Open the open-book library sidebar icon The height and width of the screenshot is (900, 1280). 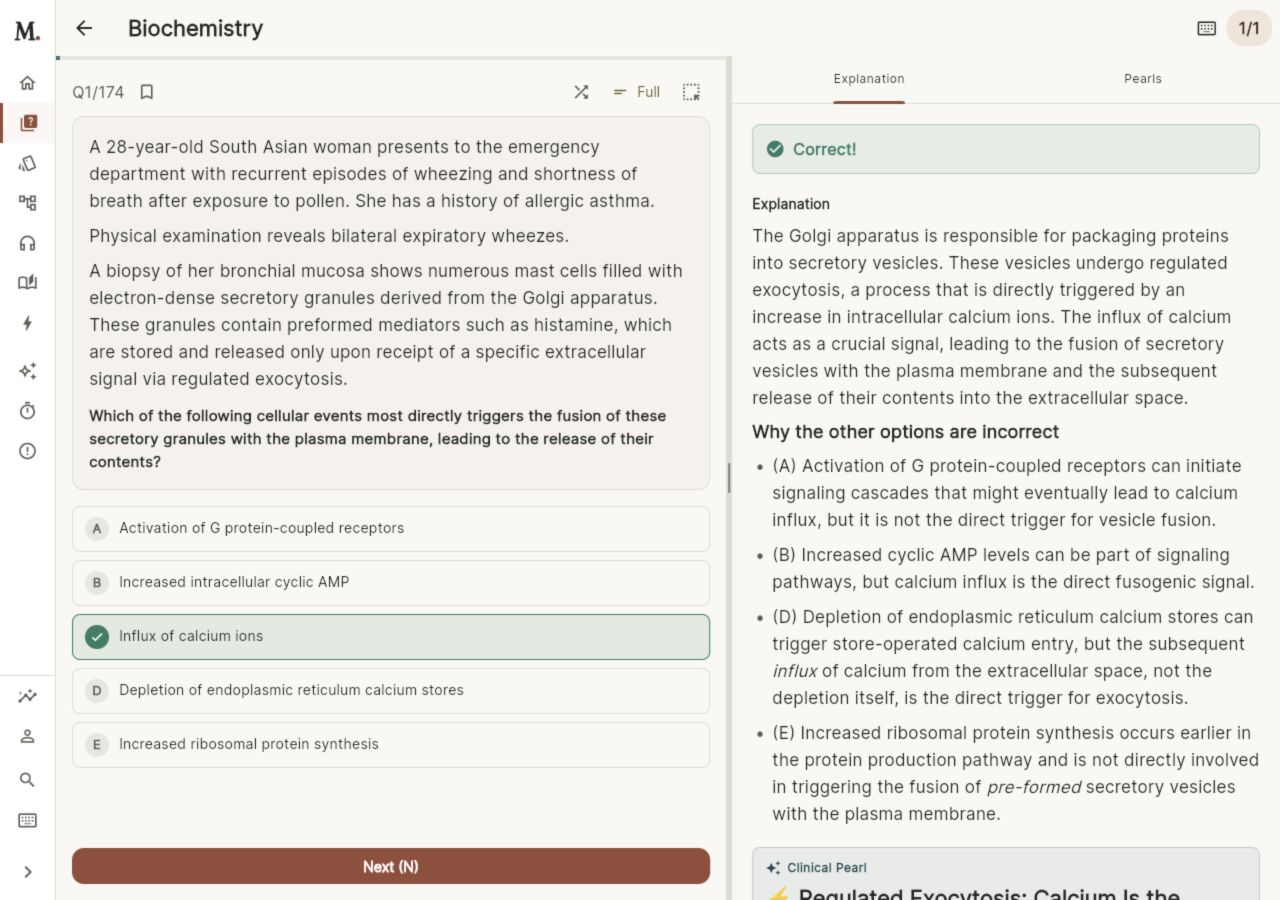coord(27,283)
